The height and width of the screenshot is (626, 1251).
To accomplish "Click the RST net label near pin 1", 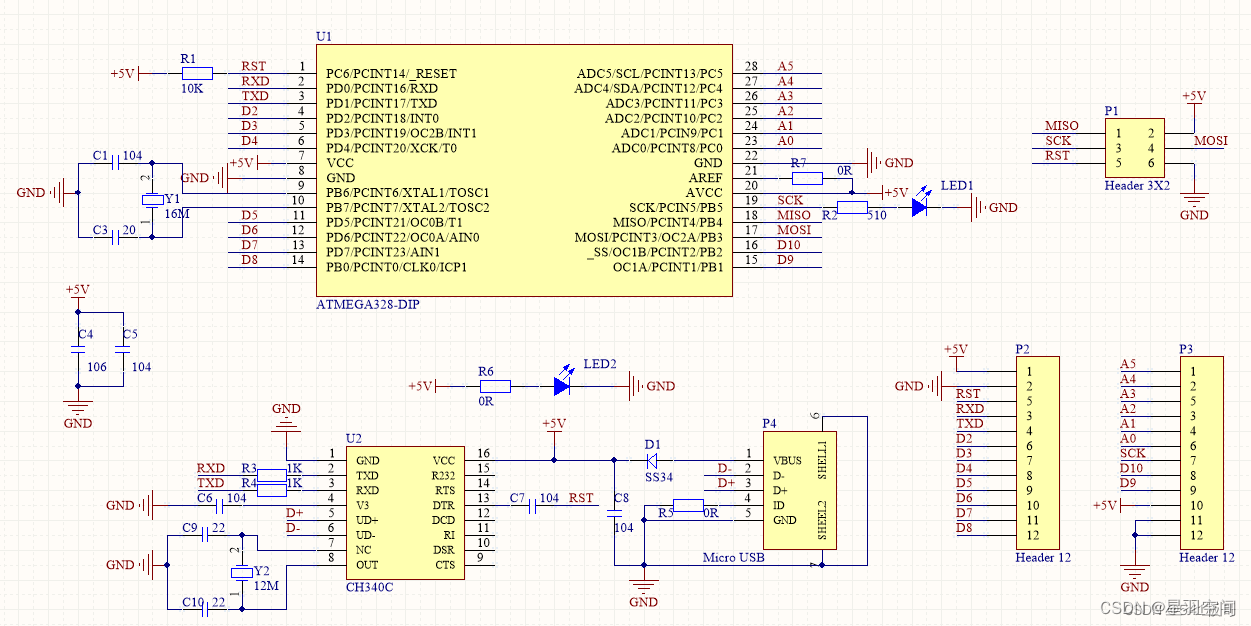I will (x=252, y=66).
